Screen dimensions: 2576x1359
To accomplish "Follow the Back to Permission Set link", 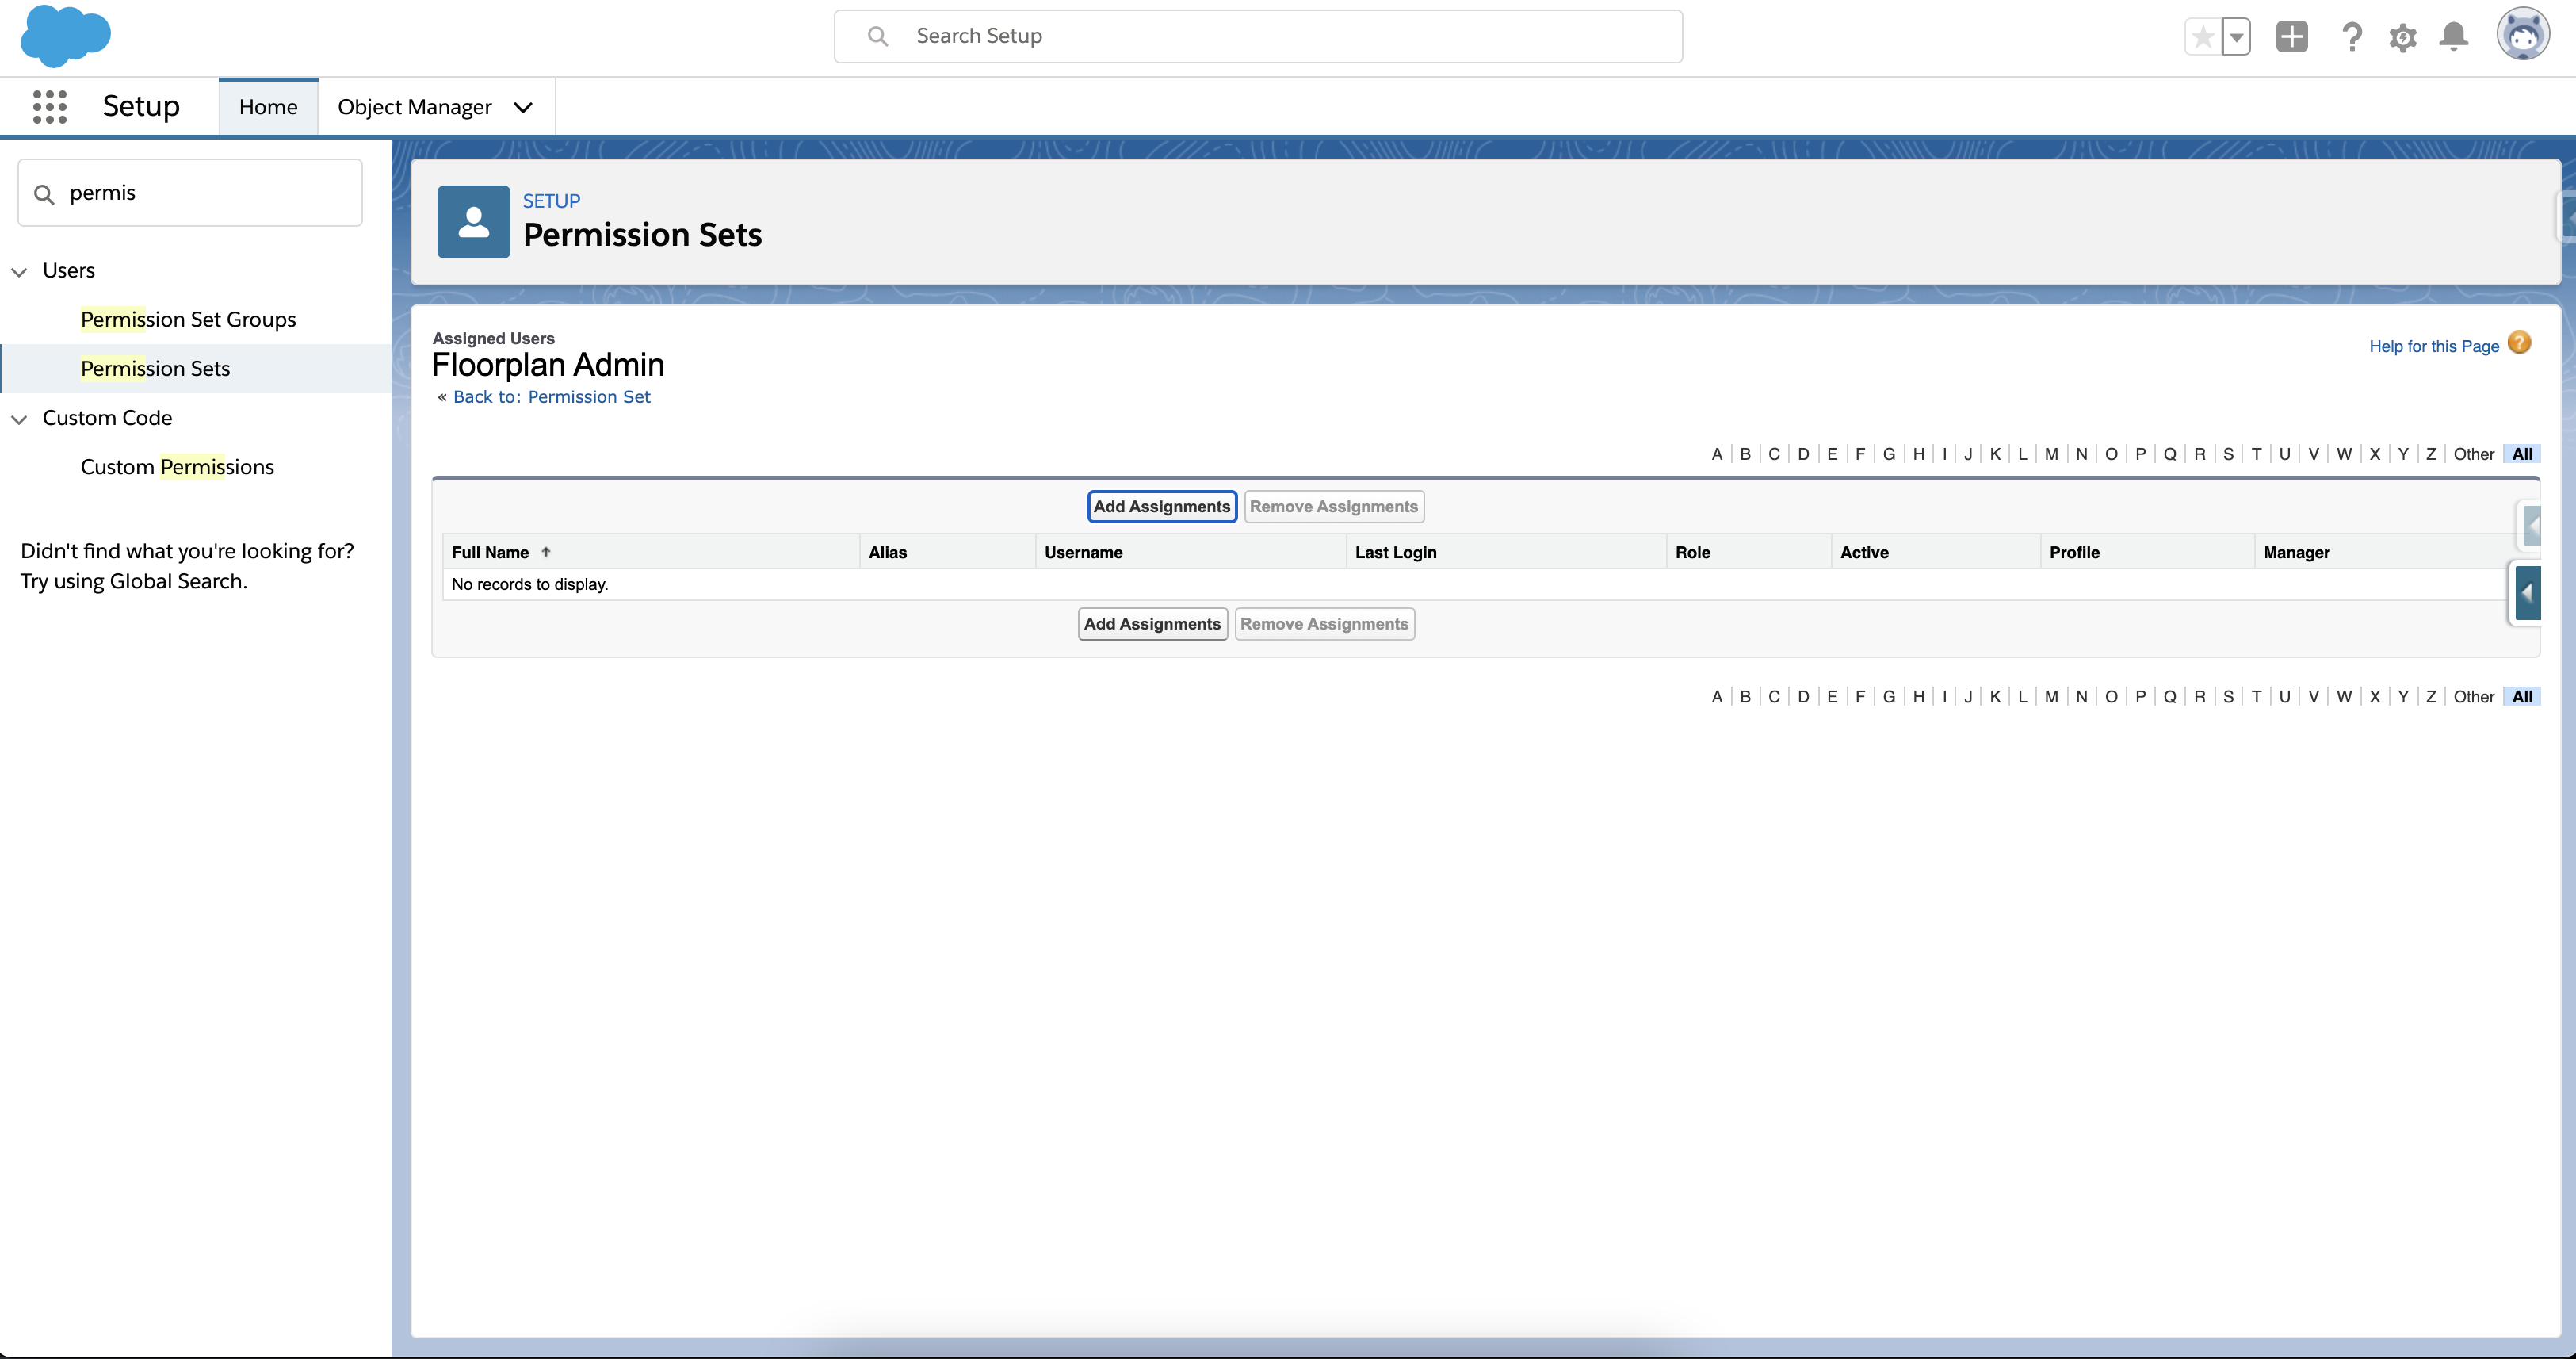I will point(551,396).
